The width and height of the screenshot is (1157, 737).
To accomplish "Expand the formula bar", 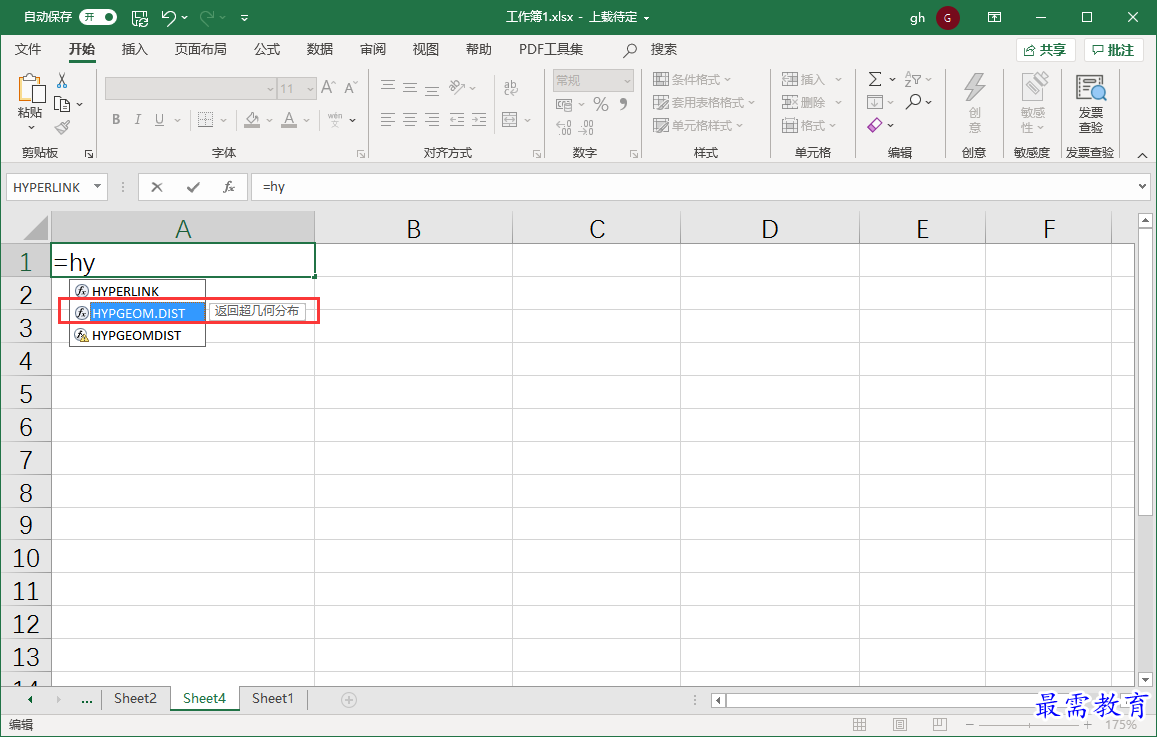I will pyautogui.click(x=1143, y=187).
